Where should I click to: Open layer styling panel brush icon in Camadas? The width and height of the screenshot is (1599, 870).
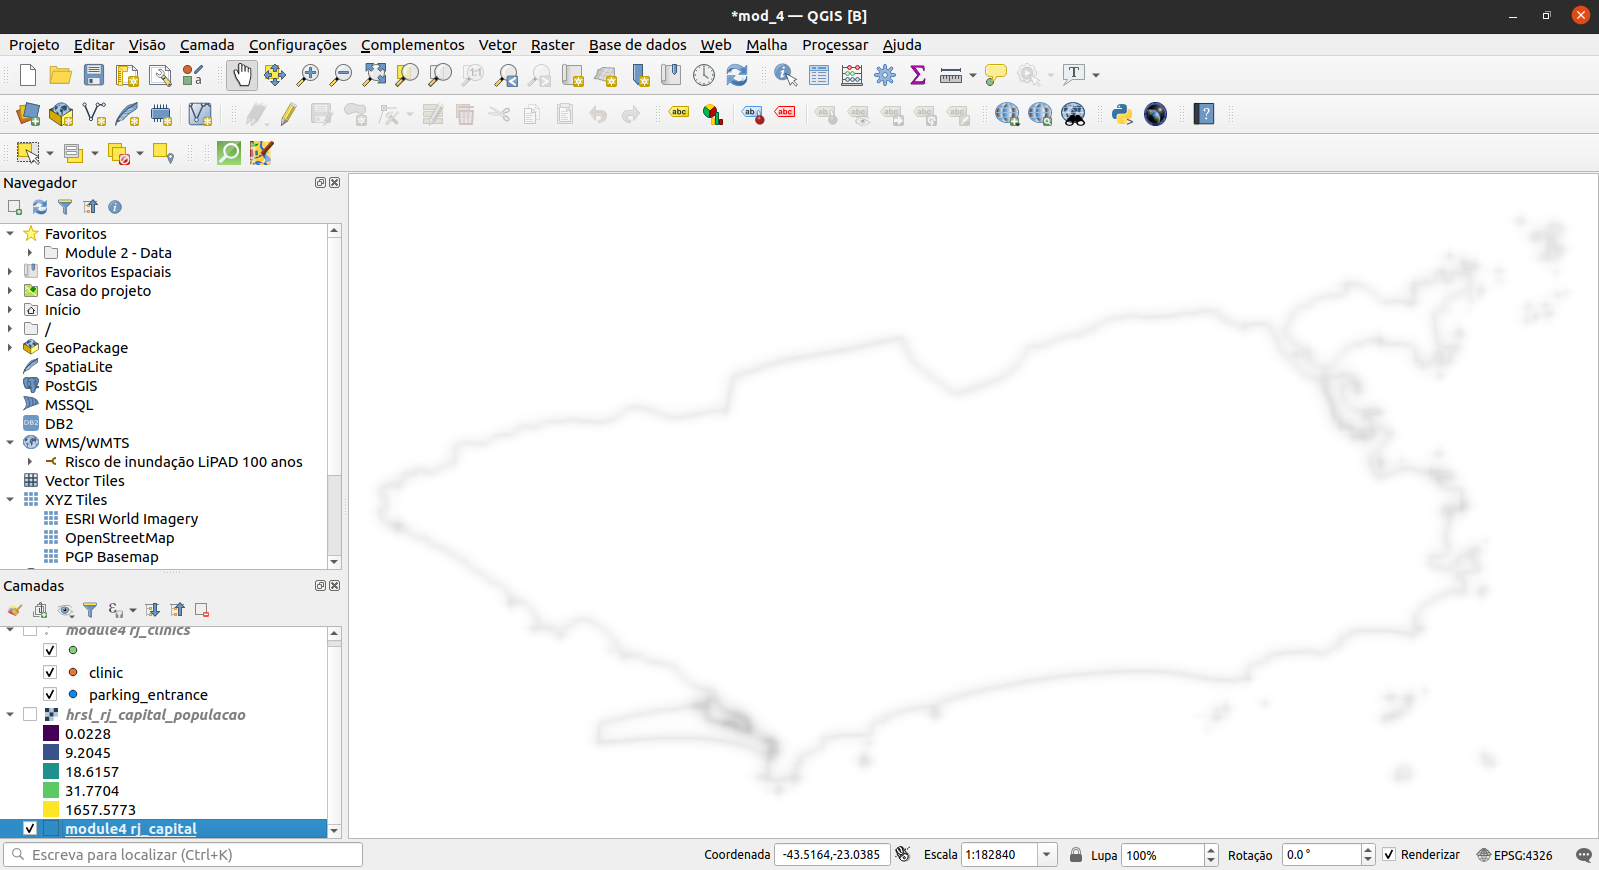click(x=15, y=610)
